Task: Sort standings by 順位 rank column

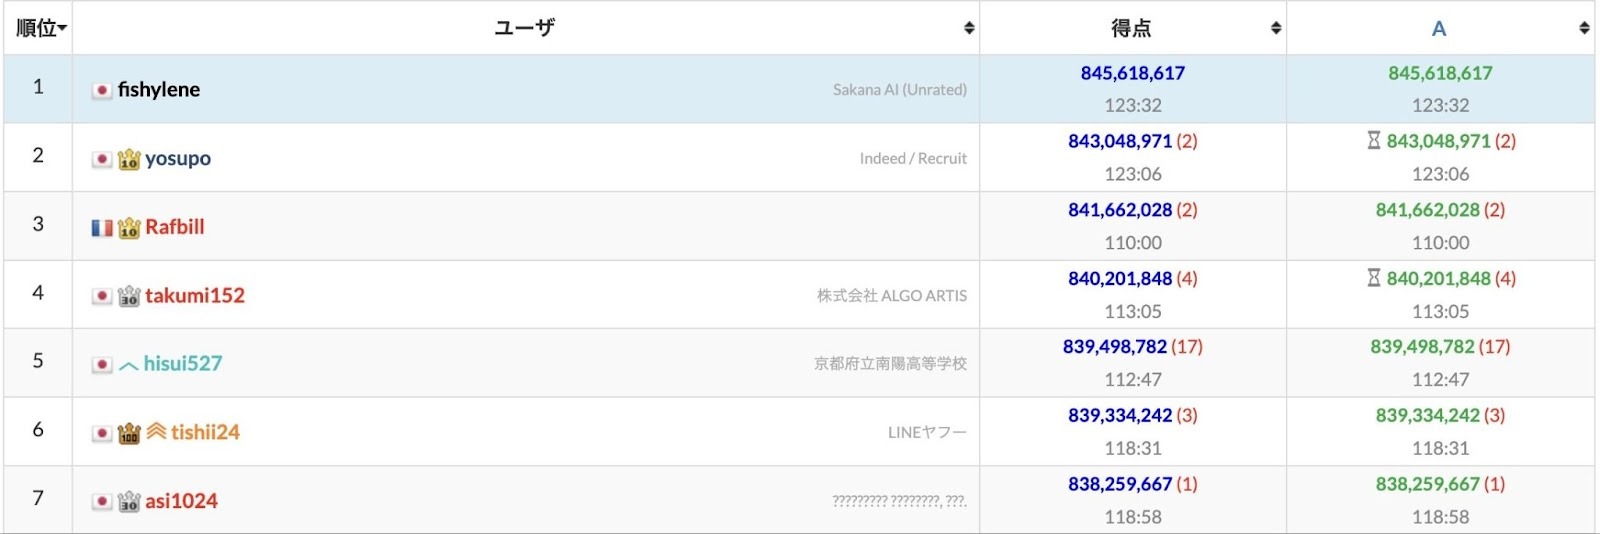Action: (x=40, y=28)
